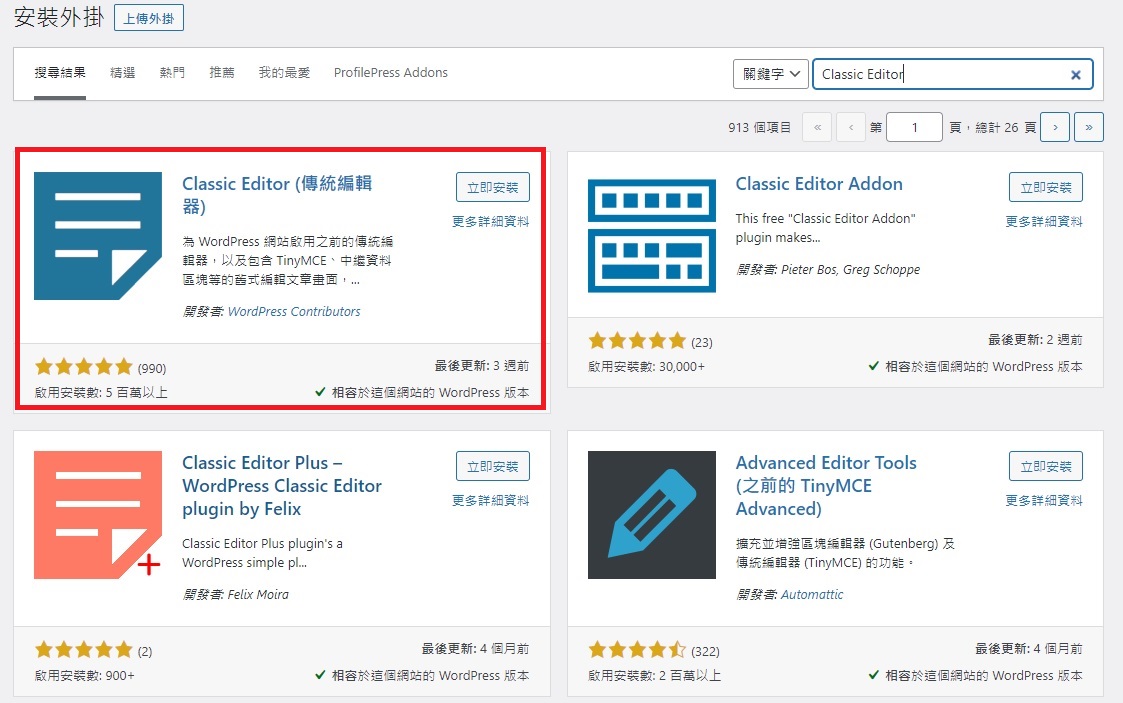Clear the search field with the X icon
1123x703 pixels.
pos(1075,74)
